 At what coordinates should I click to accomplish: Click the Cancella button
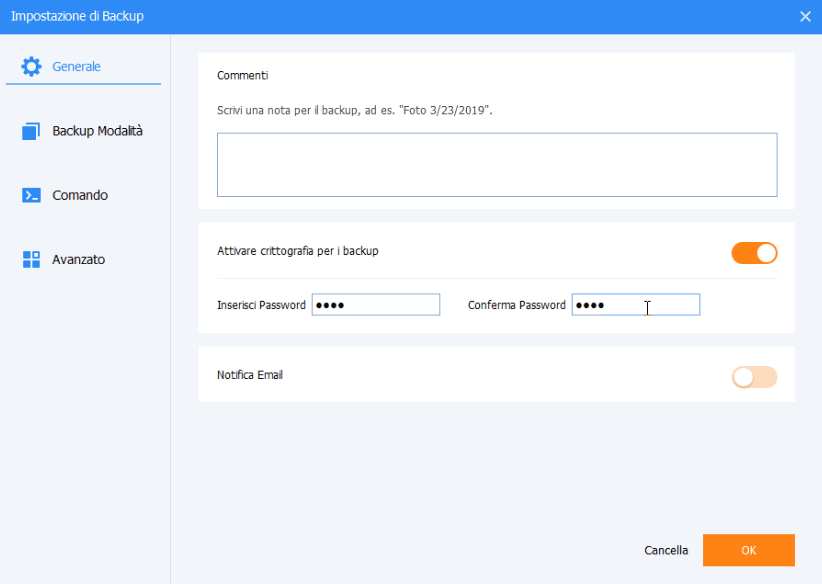click(666, 550)
